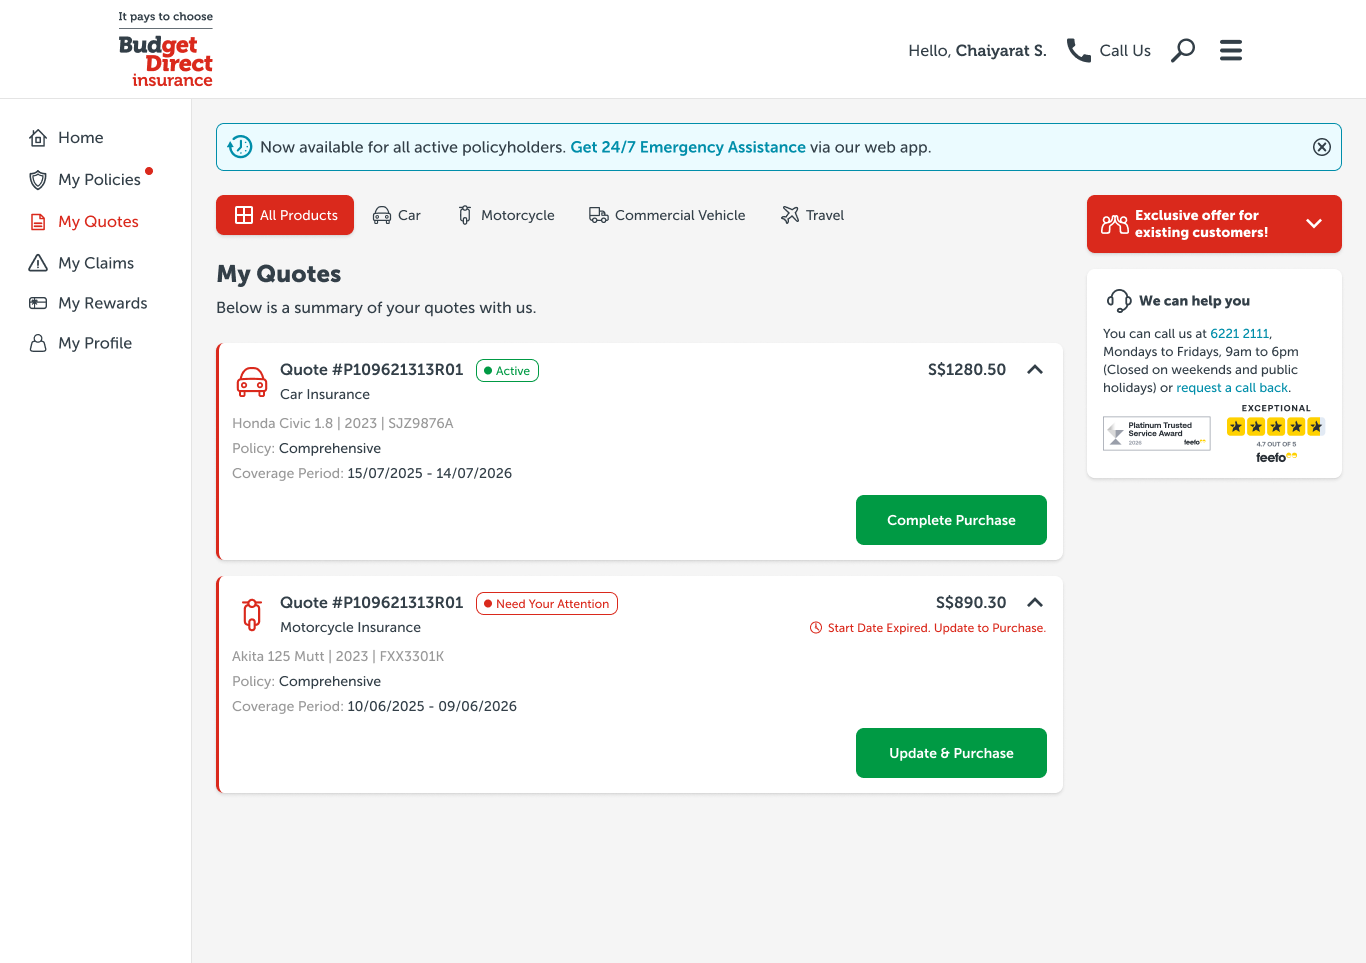Viewport: 1366px width, 963px height.
Task: Open the hamburger menu
Action: click(1231, 50)
